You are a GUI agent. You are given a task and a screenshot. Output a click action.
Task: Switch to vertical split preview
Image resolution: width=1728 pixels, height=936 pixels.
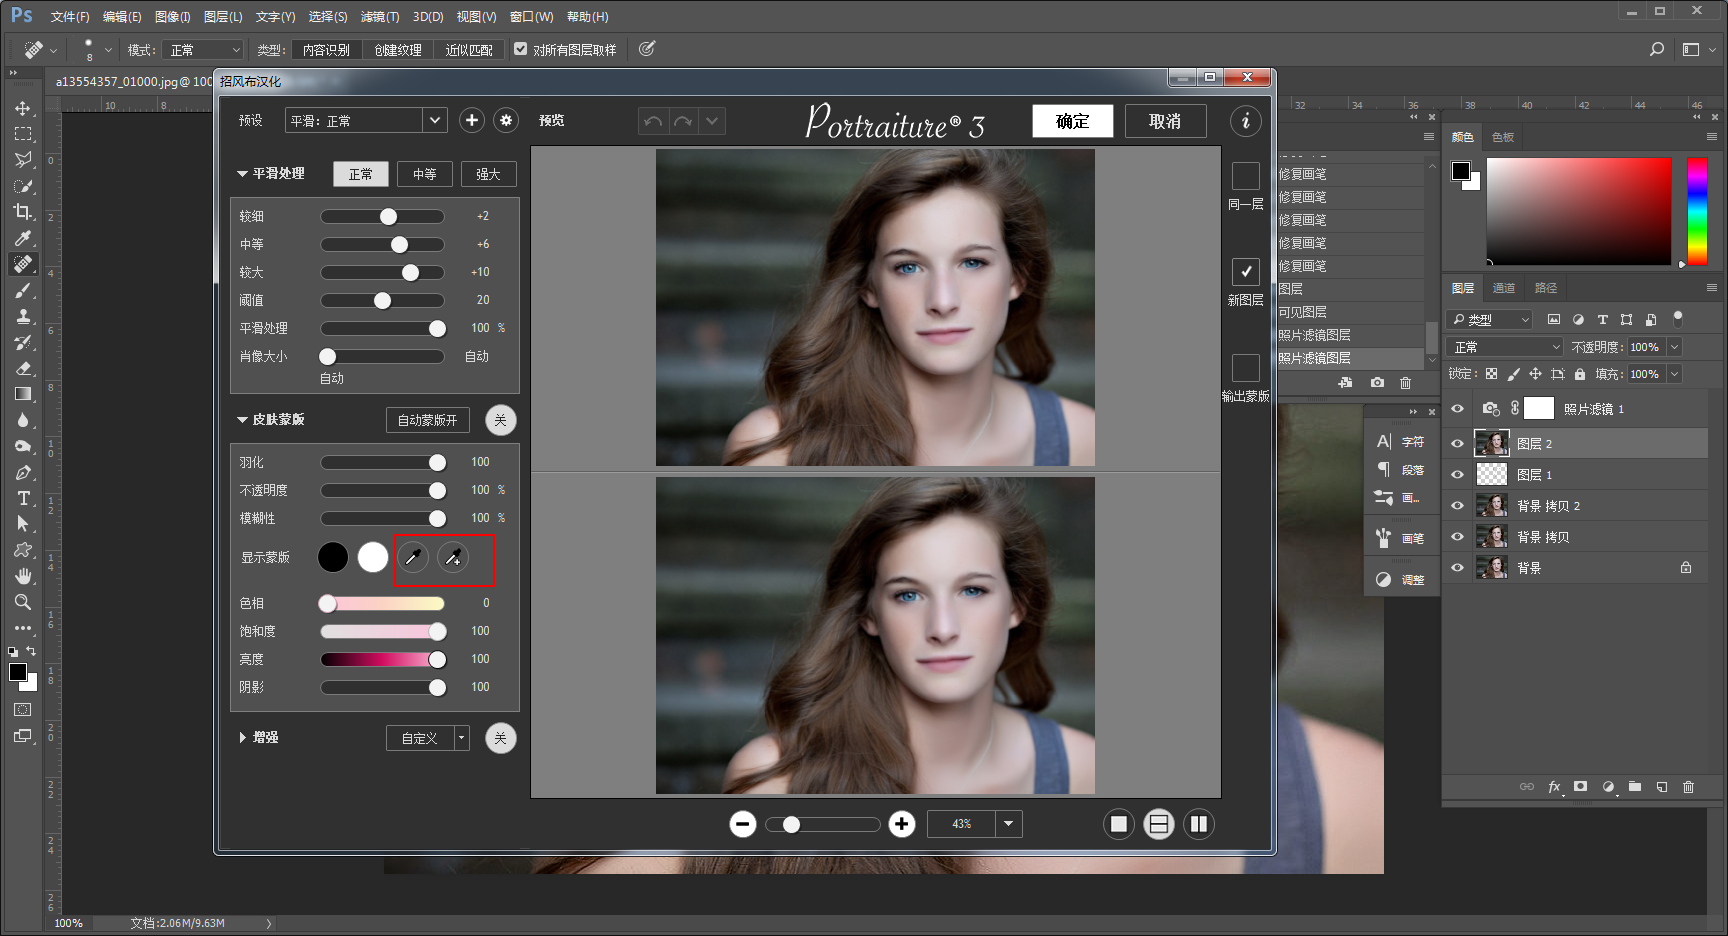(x=1199, y=824)
